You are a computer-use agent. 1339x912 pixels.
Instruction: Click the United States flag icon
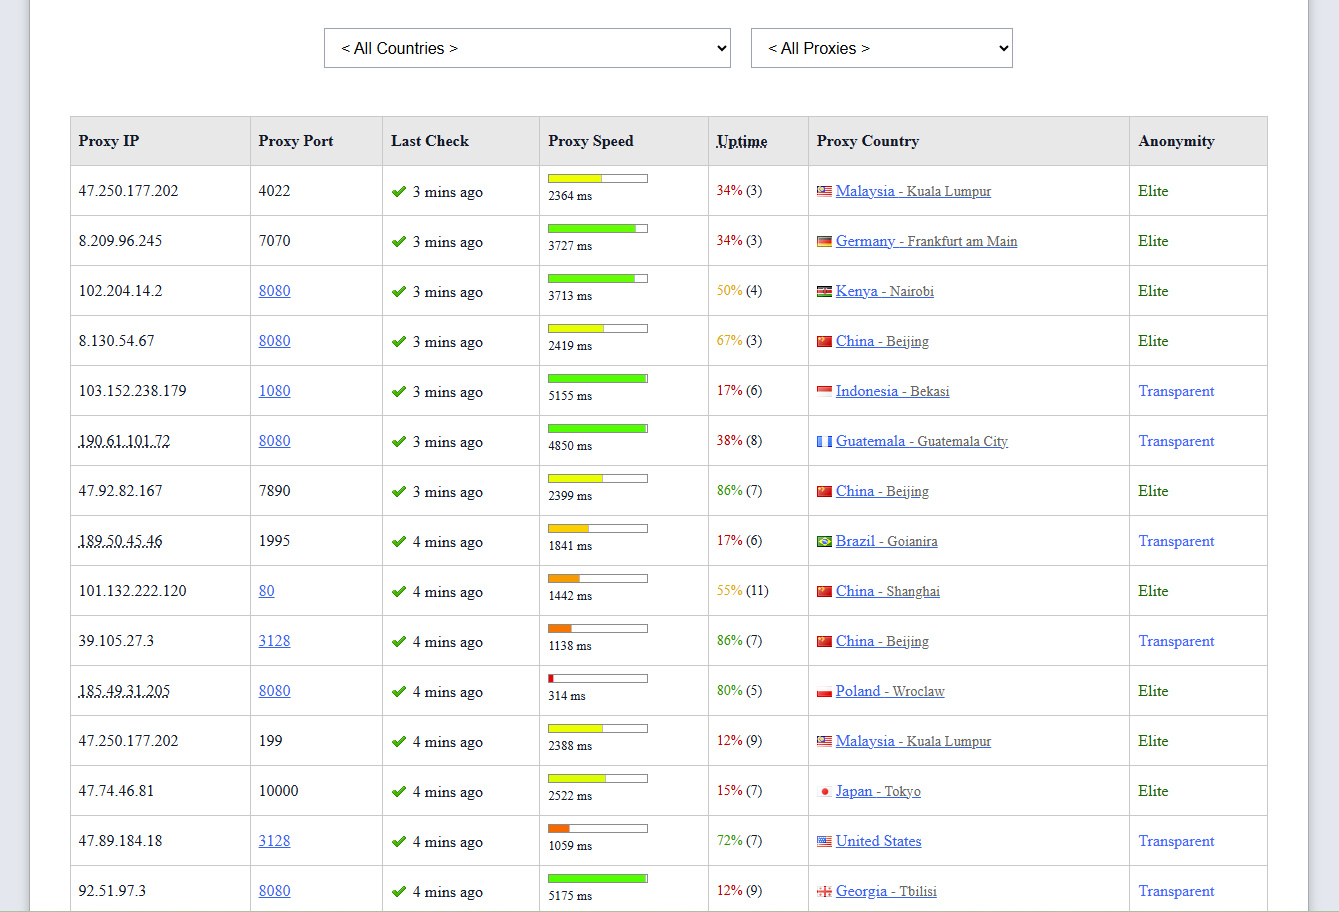coord(824,841)
